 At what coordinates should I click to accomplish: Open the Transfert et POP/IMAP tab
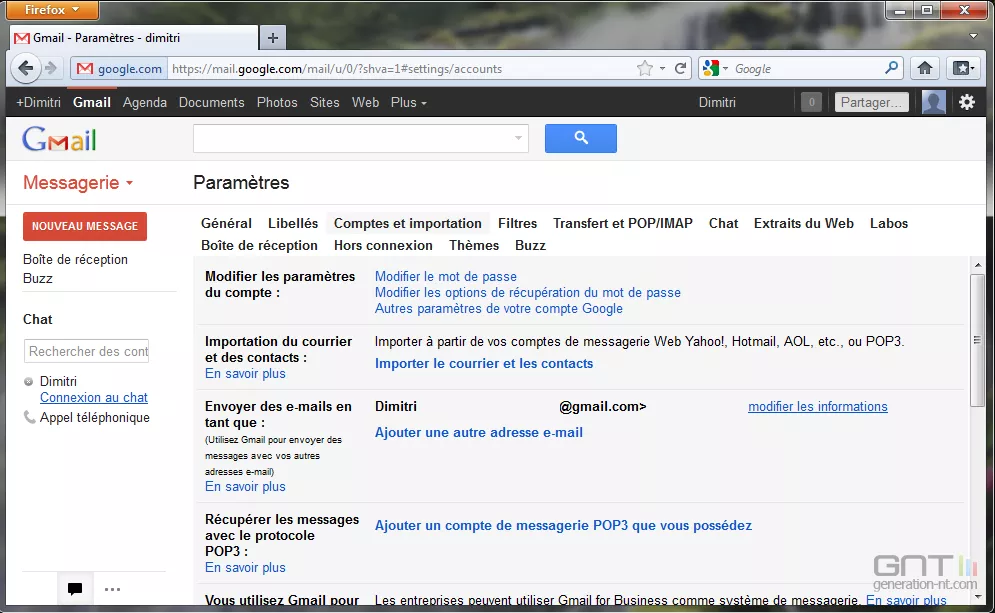pos(622,223)
